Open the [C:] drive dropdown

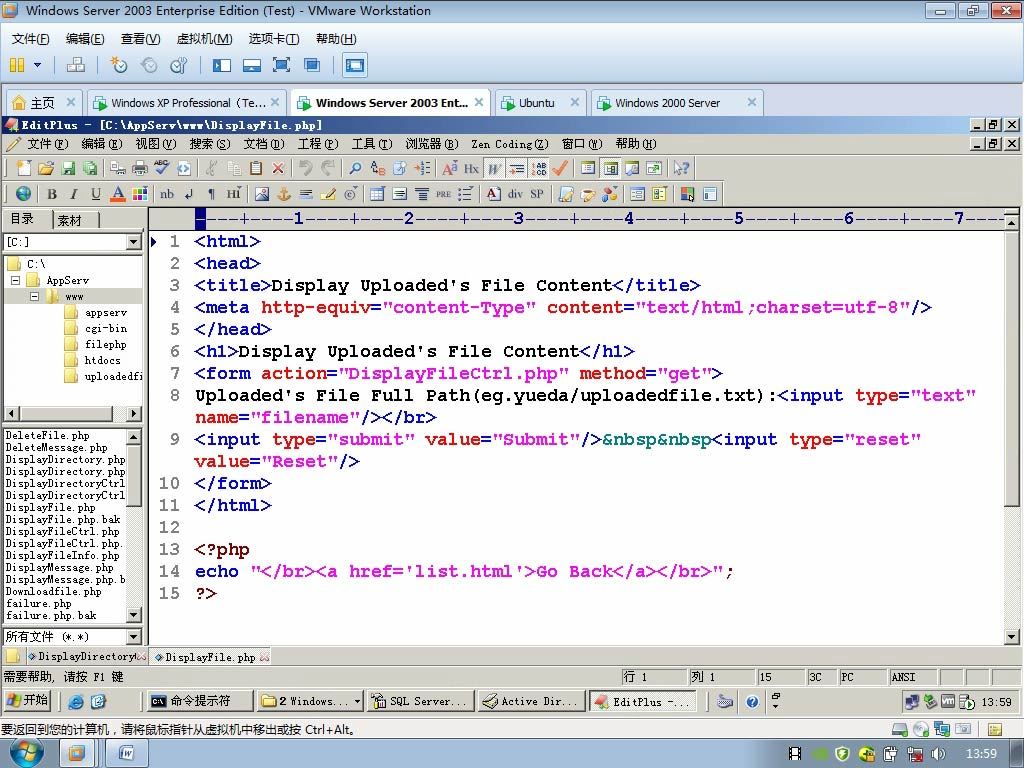133,242
